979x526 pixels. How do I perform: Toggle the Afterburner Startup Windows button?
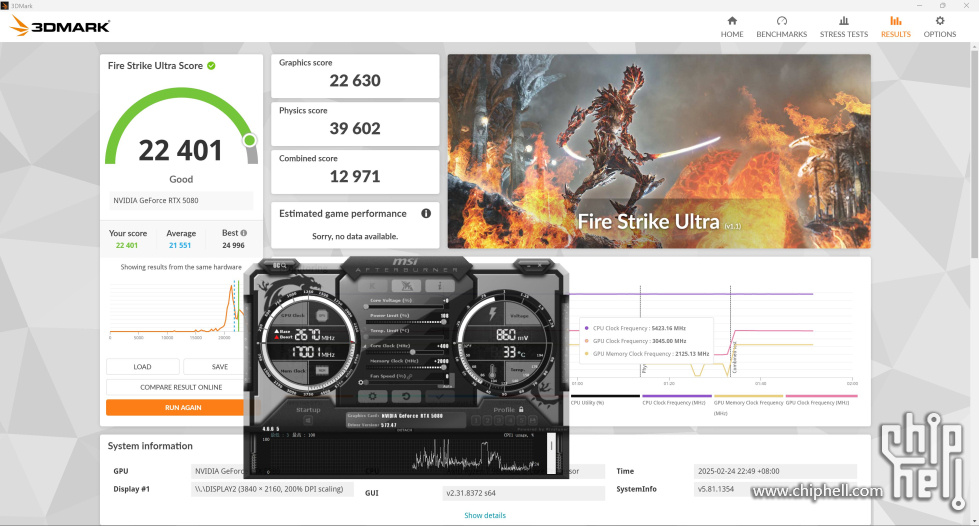coord(308,420)
